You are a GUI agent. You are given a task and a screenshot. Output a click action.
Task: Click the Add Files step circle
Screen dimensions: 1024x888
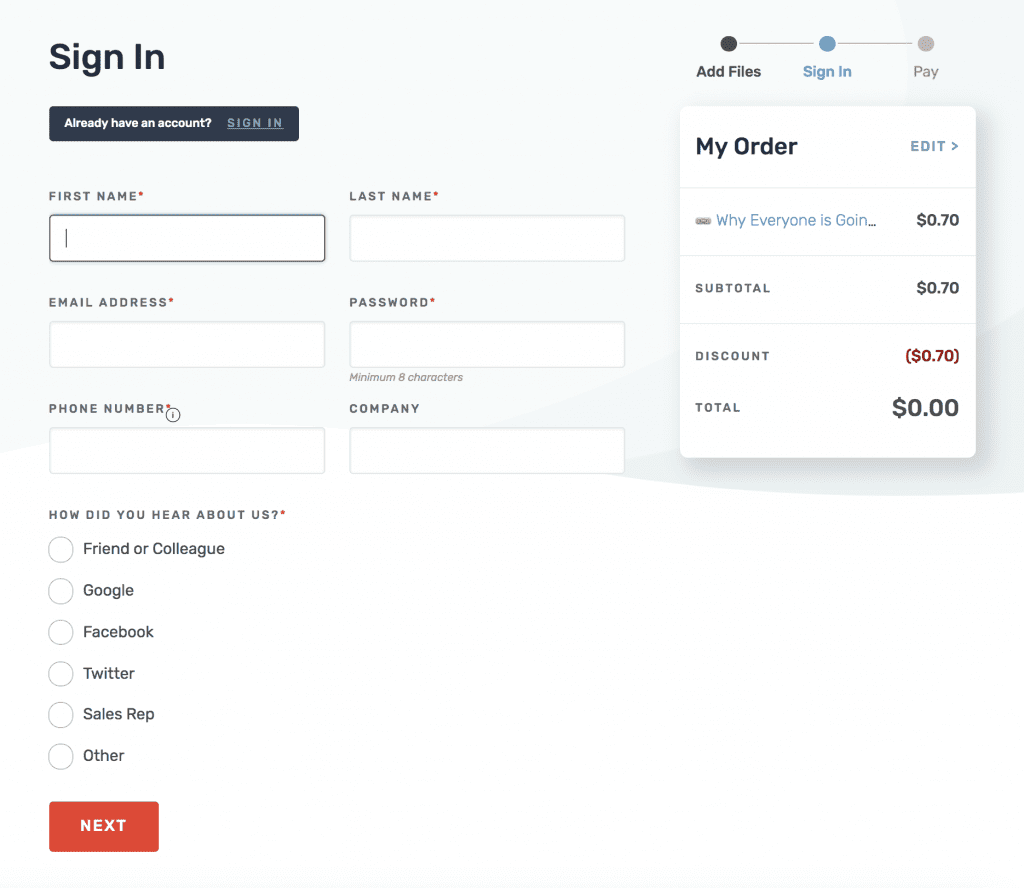tap(729, 44)
